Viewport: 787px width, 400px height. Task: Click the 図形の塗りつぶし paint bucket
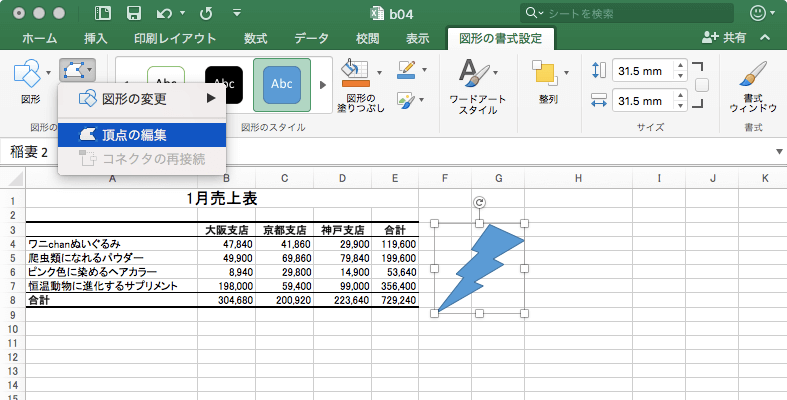(x=355, y=73)
